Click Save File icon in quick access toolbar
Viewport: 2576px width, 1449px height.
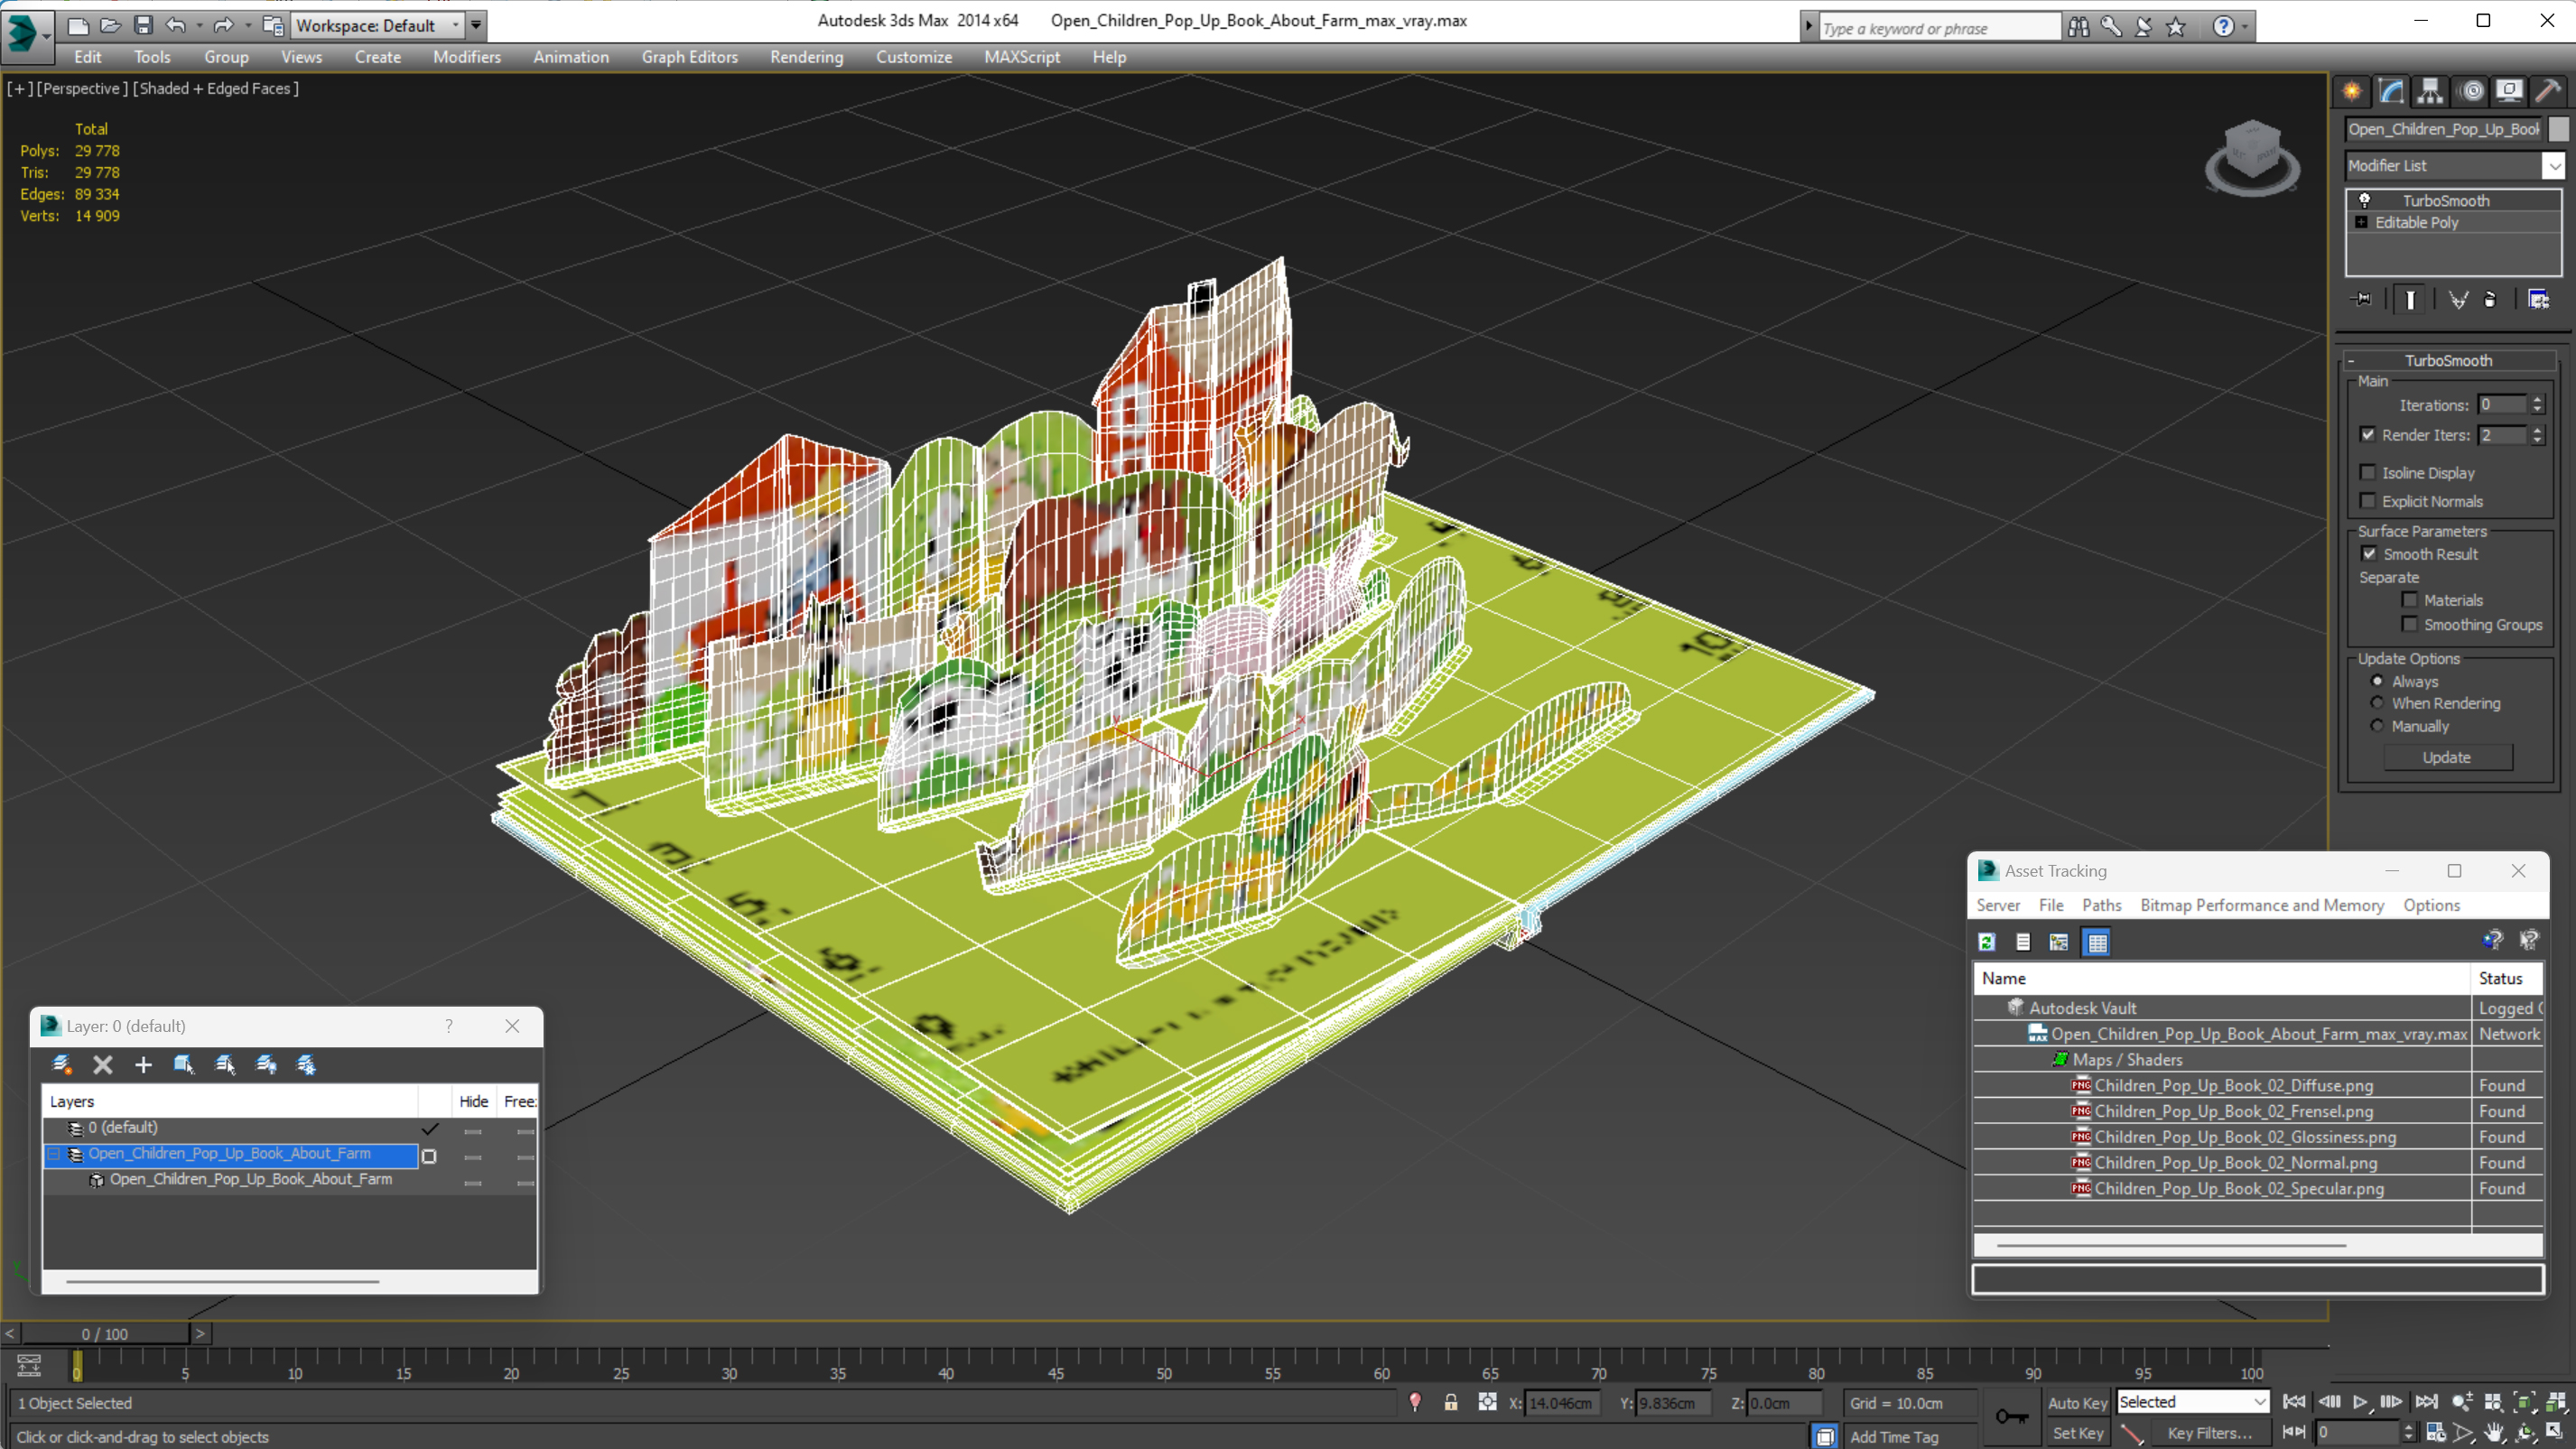pyautogui.click(x=143, y=25)
